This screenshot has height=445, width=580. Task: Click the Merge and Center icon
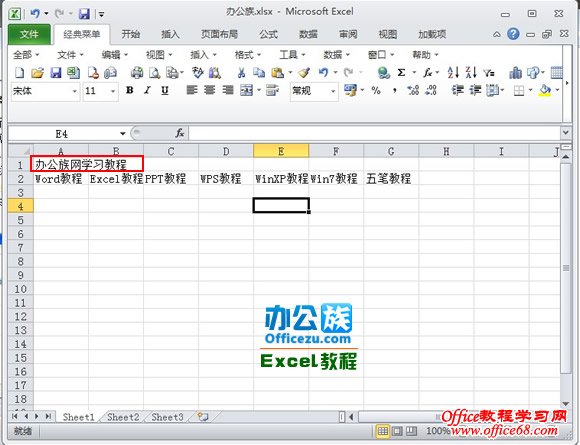point(246,90)
